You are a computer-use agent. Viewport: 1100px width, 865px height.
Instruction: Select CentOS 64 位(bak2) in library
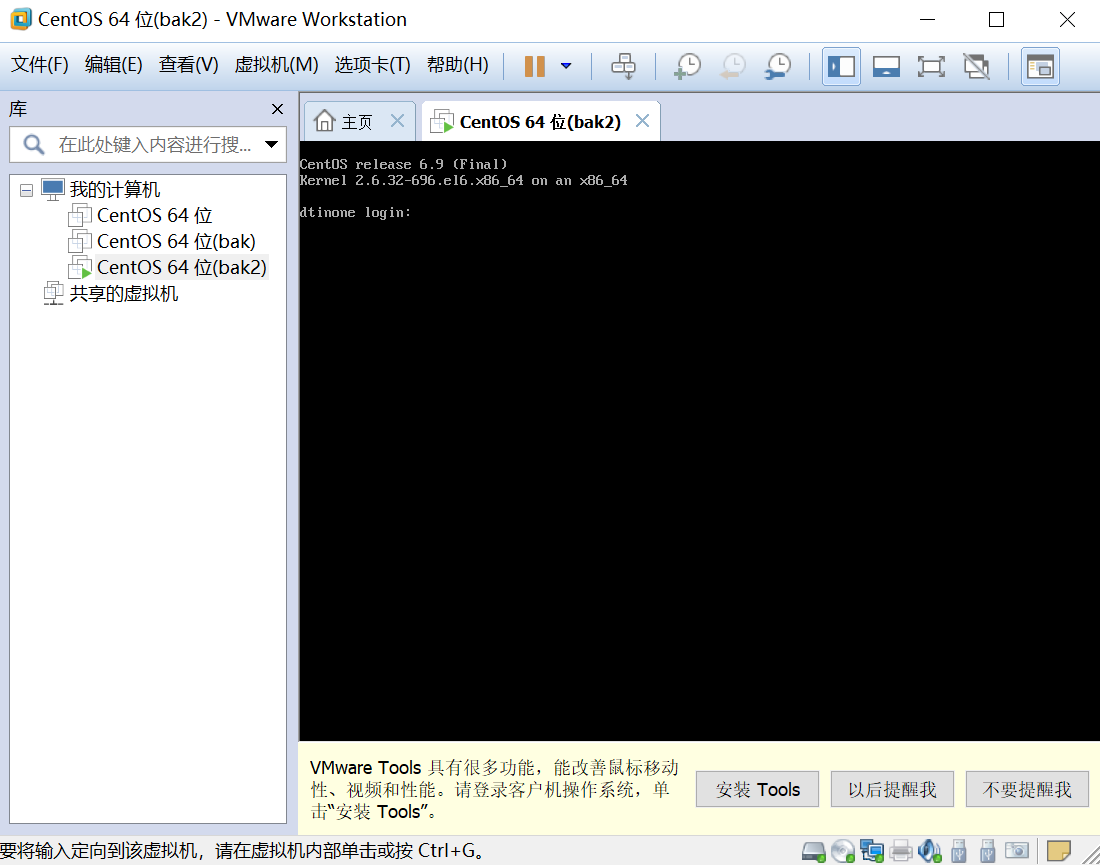(x=182, y=267)
